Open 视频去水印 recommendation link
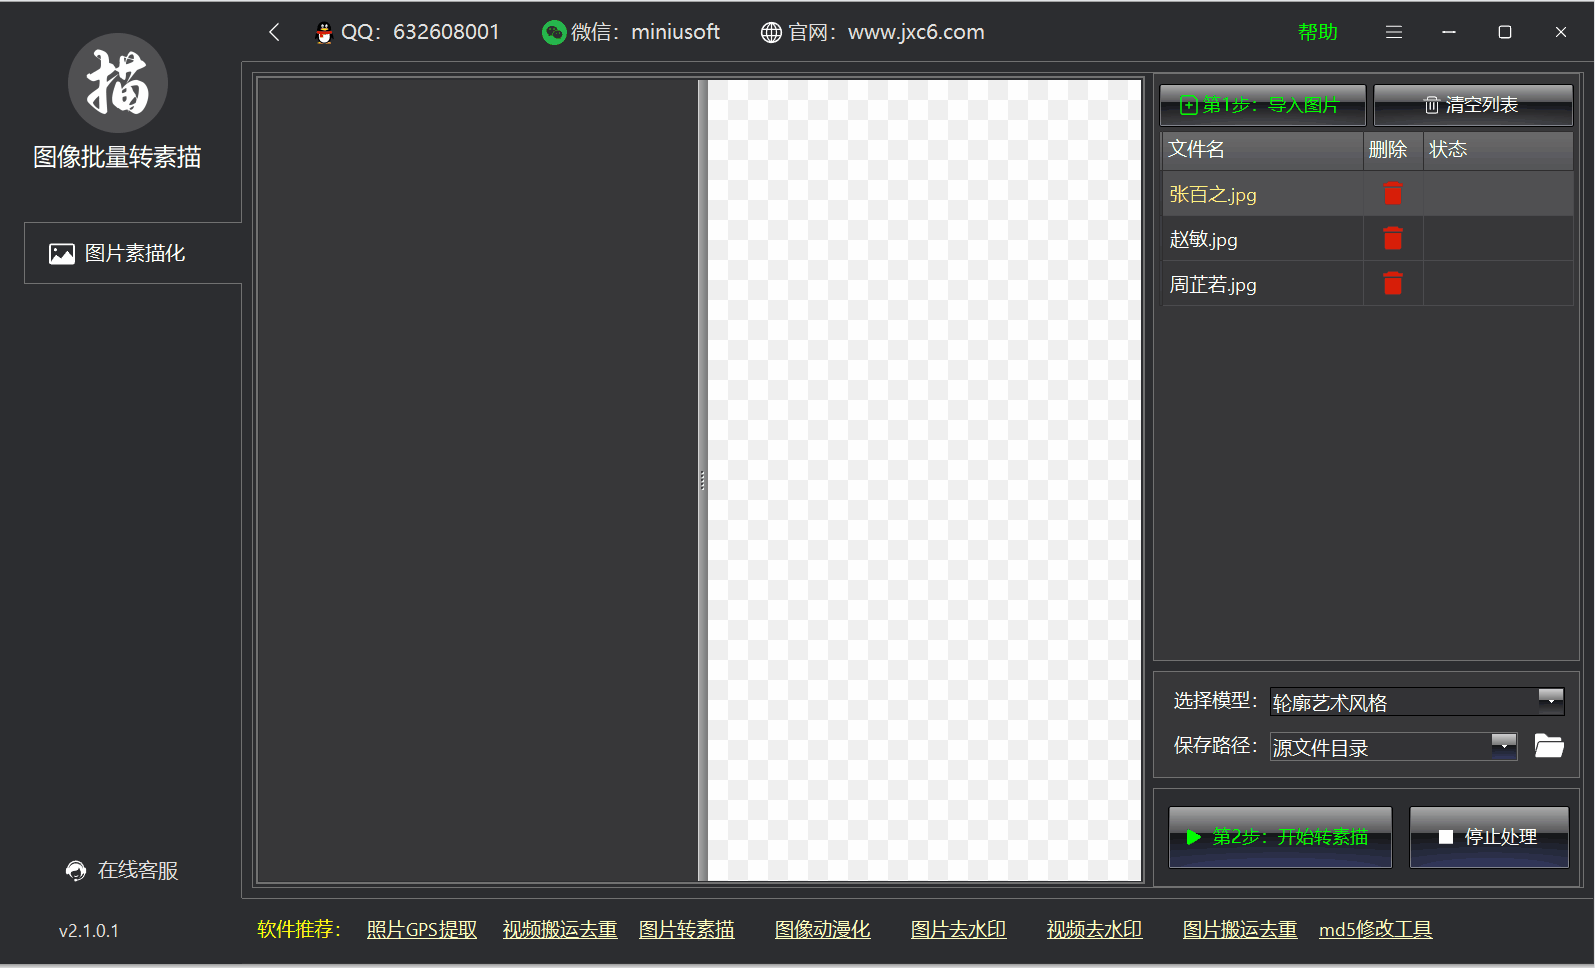 (x=1095, y=930)
